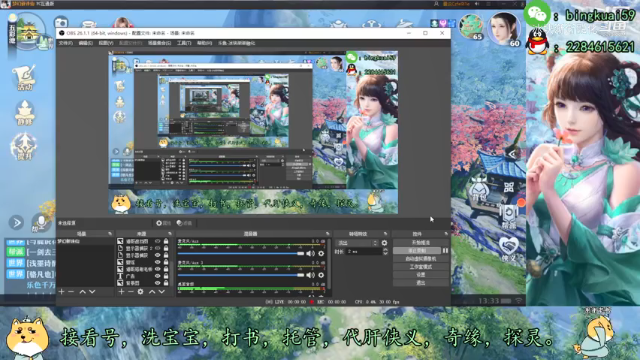Mute the second audio mixer track
The image size is (640, 360).
click(x=311, y=275)
